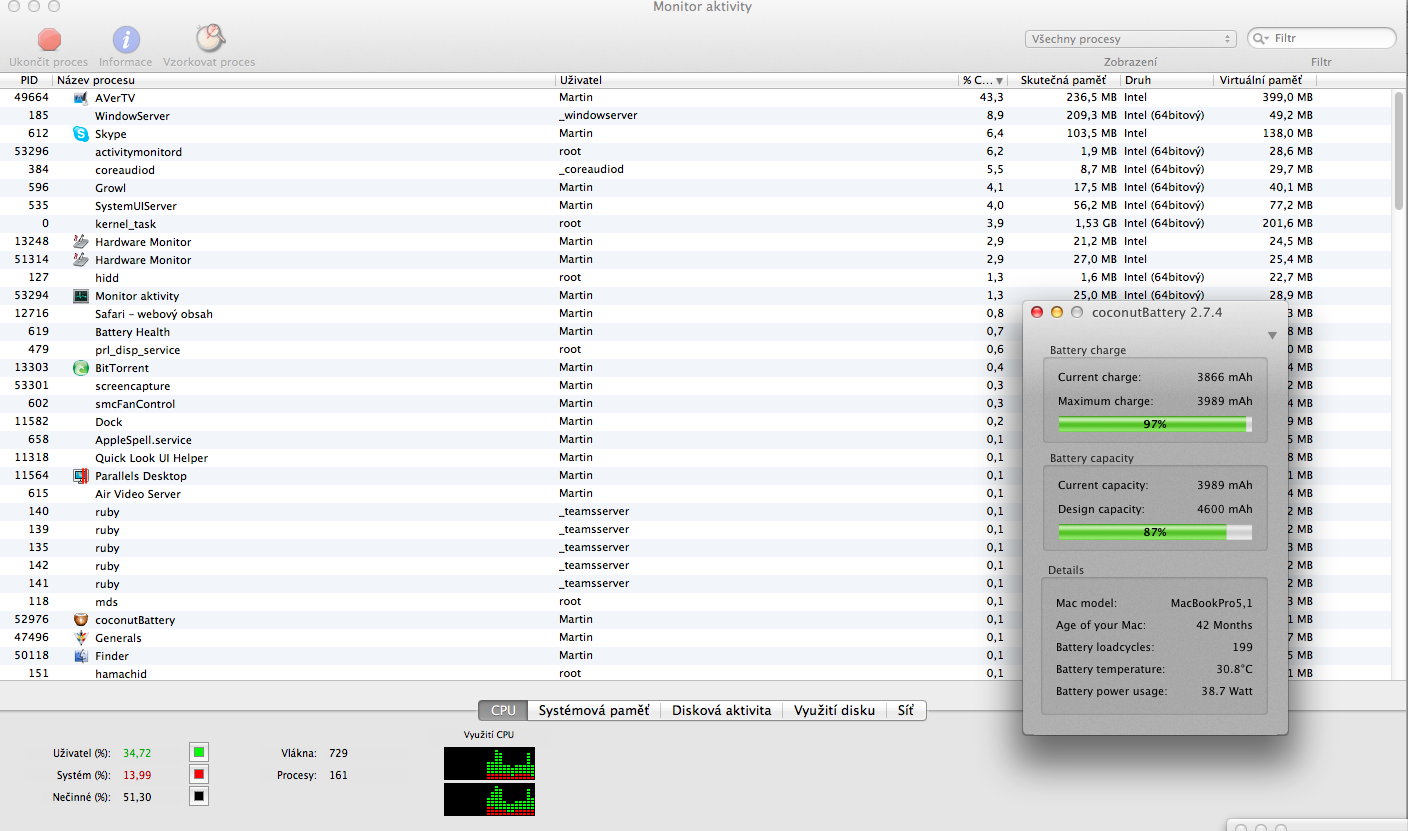Viewport: 1408px width, 831px height.
Task: Click the 199 loadcycles value in coconutBattery
Action: [1242, 647]
